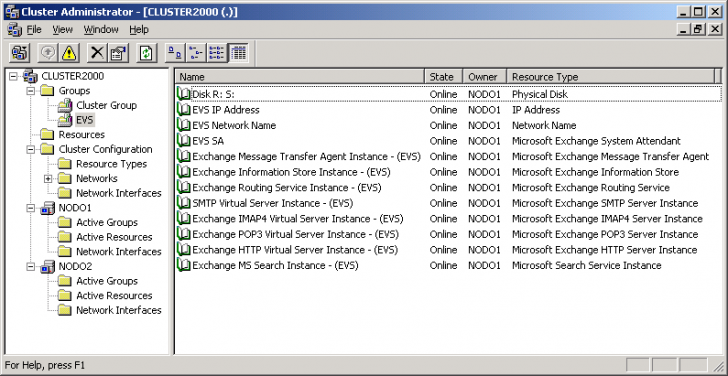728x376 pixels.
Task: Click the Open Connection to Cluster toolbar icon
Action: pyautogui.click(x=20, y=52)
